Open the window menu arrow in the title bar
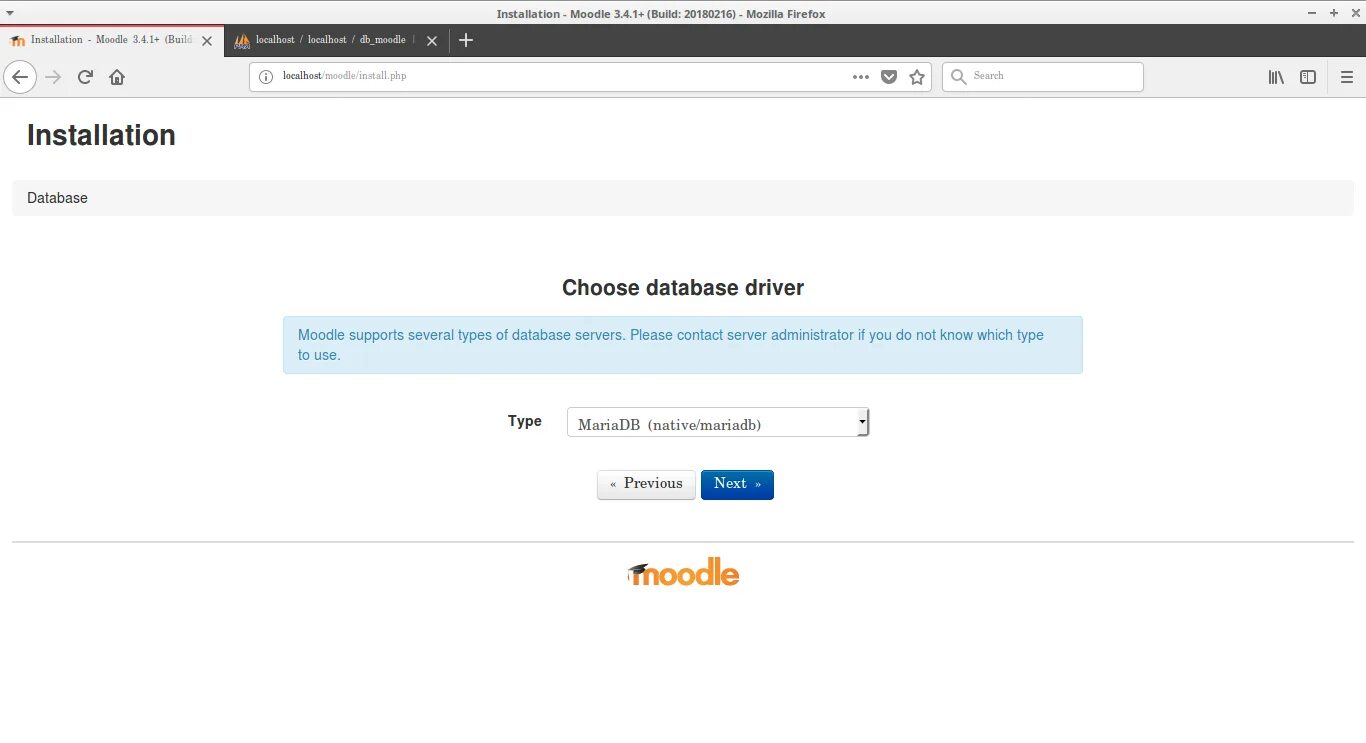Screen dimensions: 1366x743 click(9, 13)
